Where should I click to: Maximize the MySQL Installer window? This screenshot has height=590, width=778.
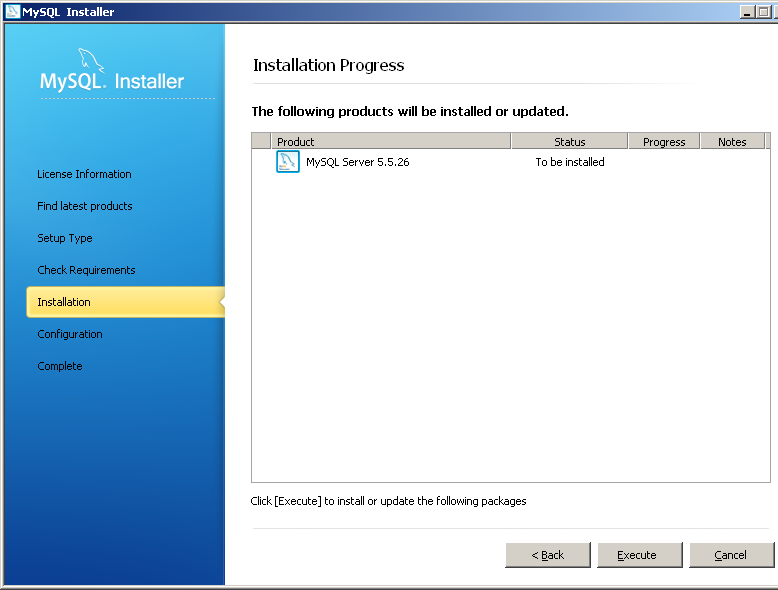click(763, 11)
